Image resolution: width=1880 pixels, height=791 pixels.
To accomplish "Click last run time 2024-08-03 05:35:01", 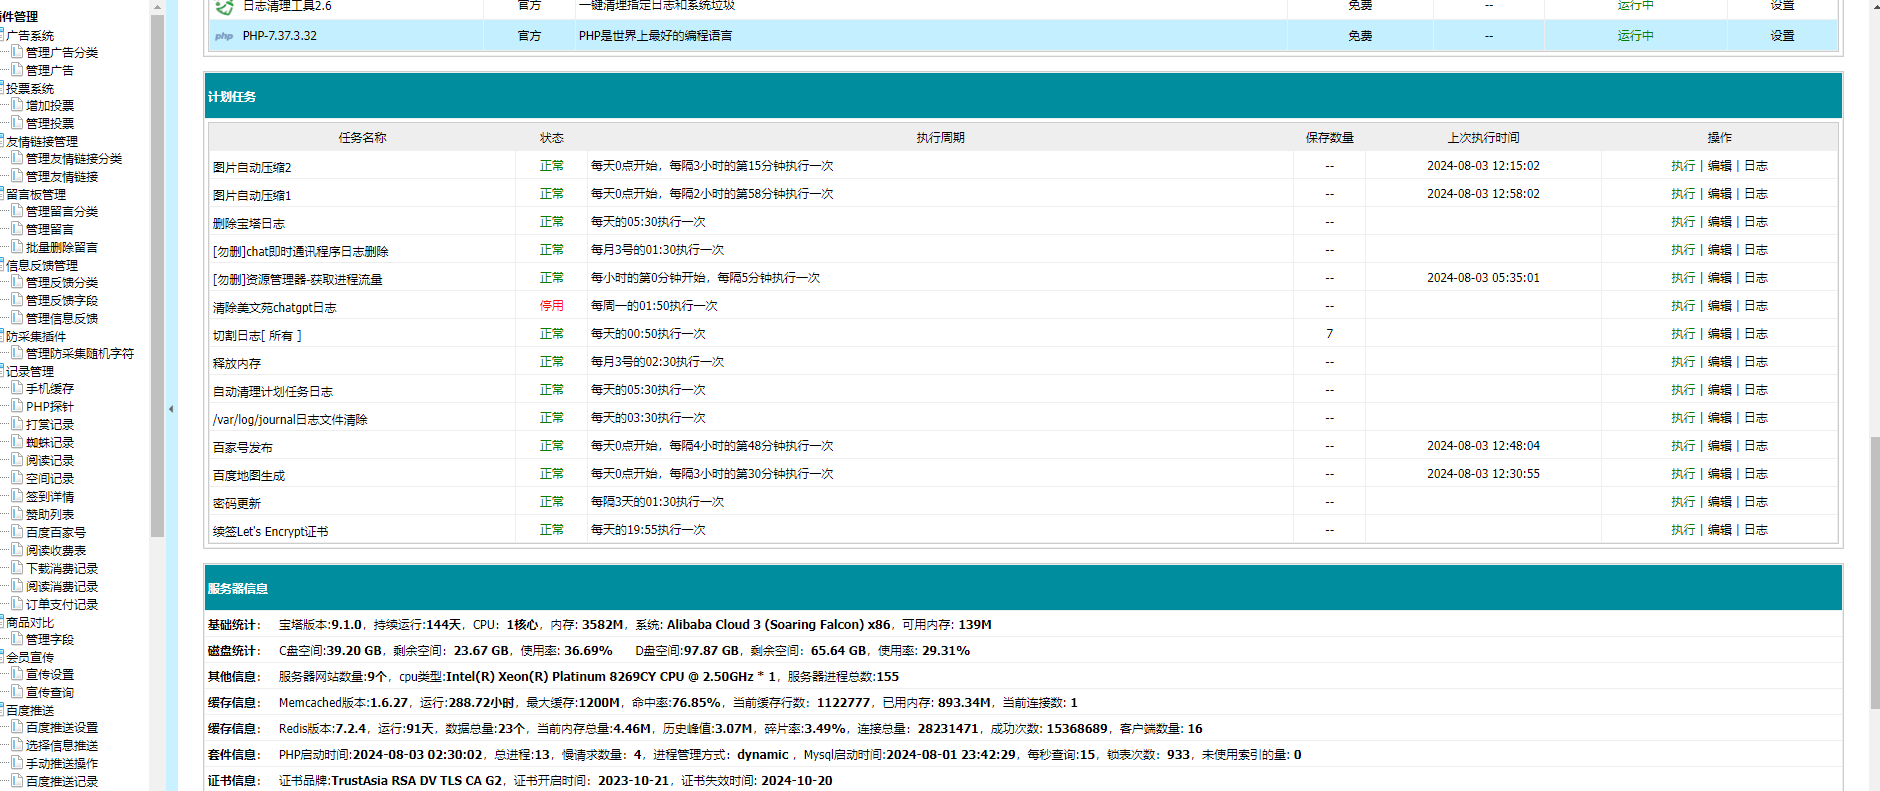I will (1483, 278).
